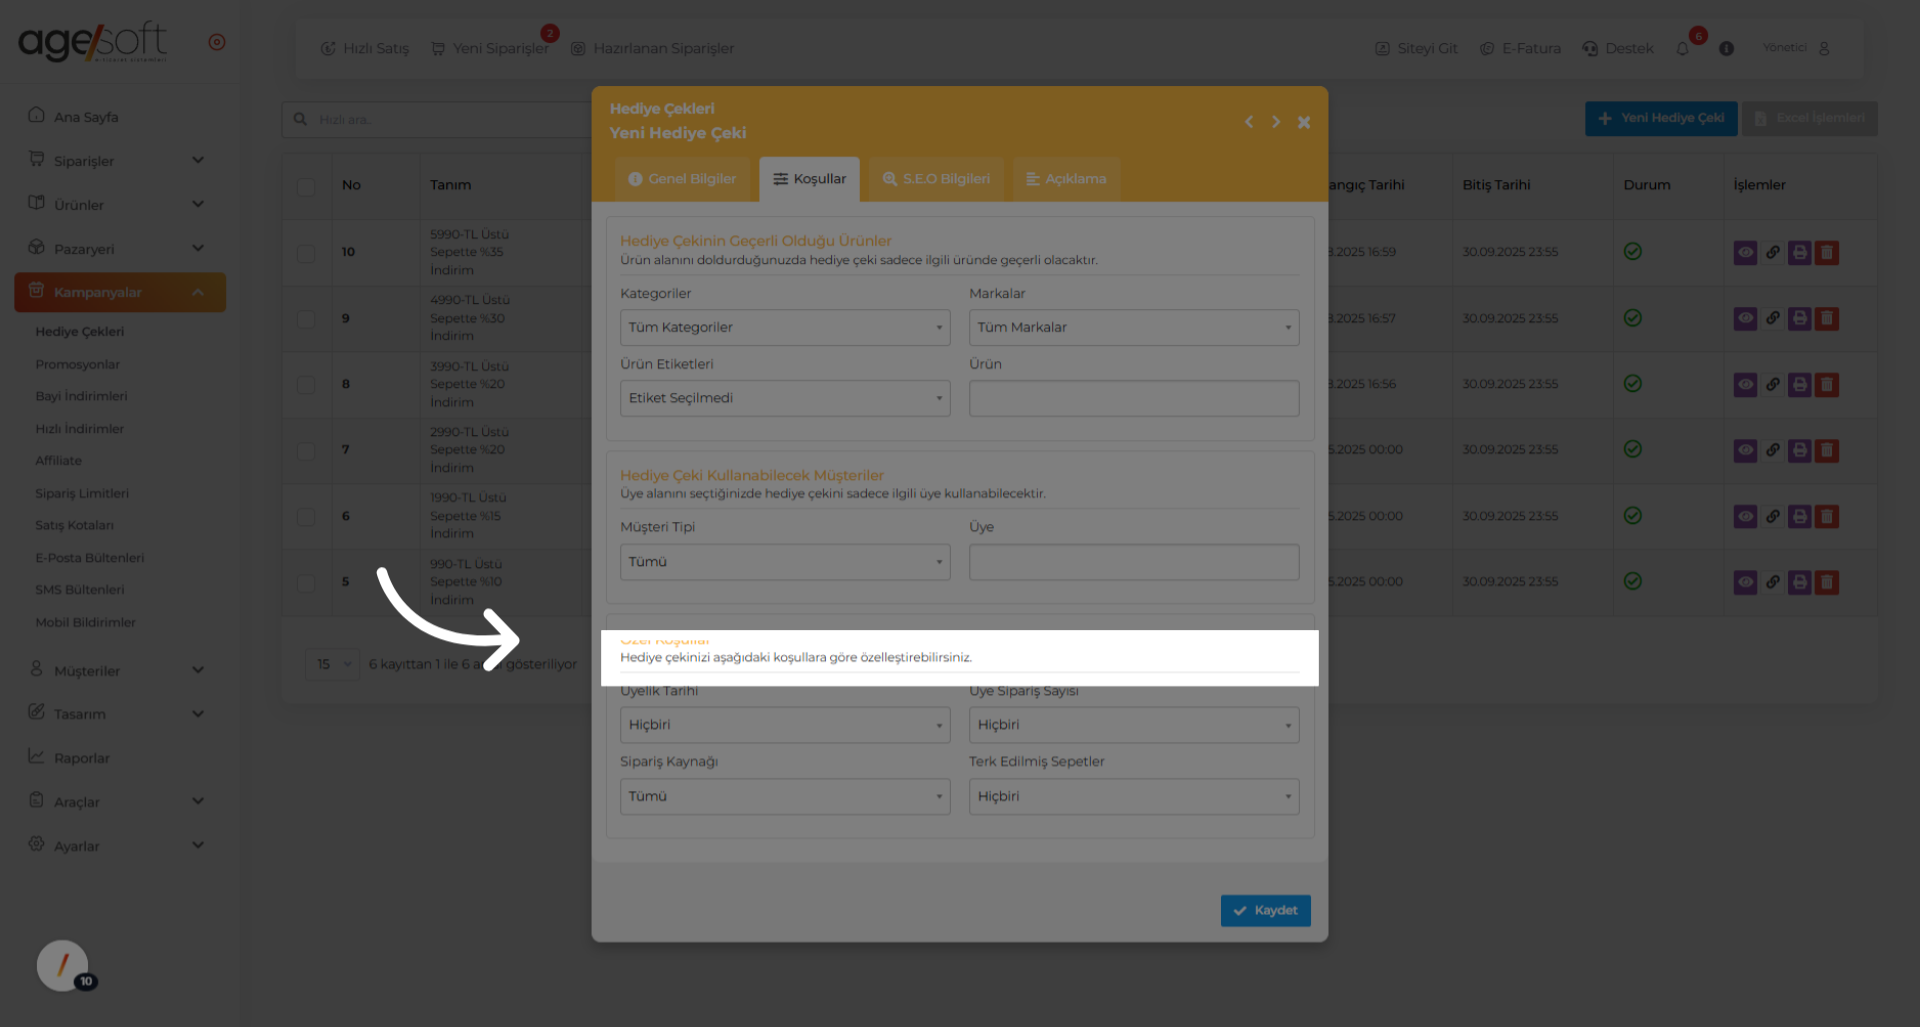This screenshot has height=1027, width=1920.
Task: Close the Yeni Hediye Çeki dialog
Action: tap(1304, 122)
